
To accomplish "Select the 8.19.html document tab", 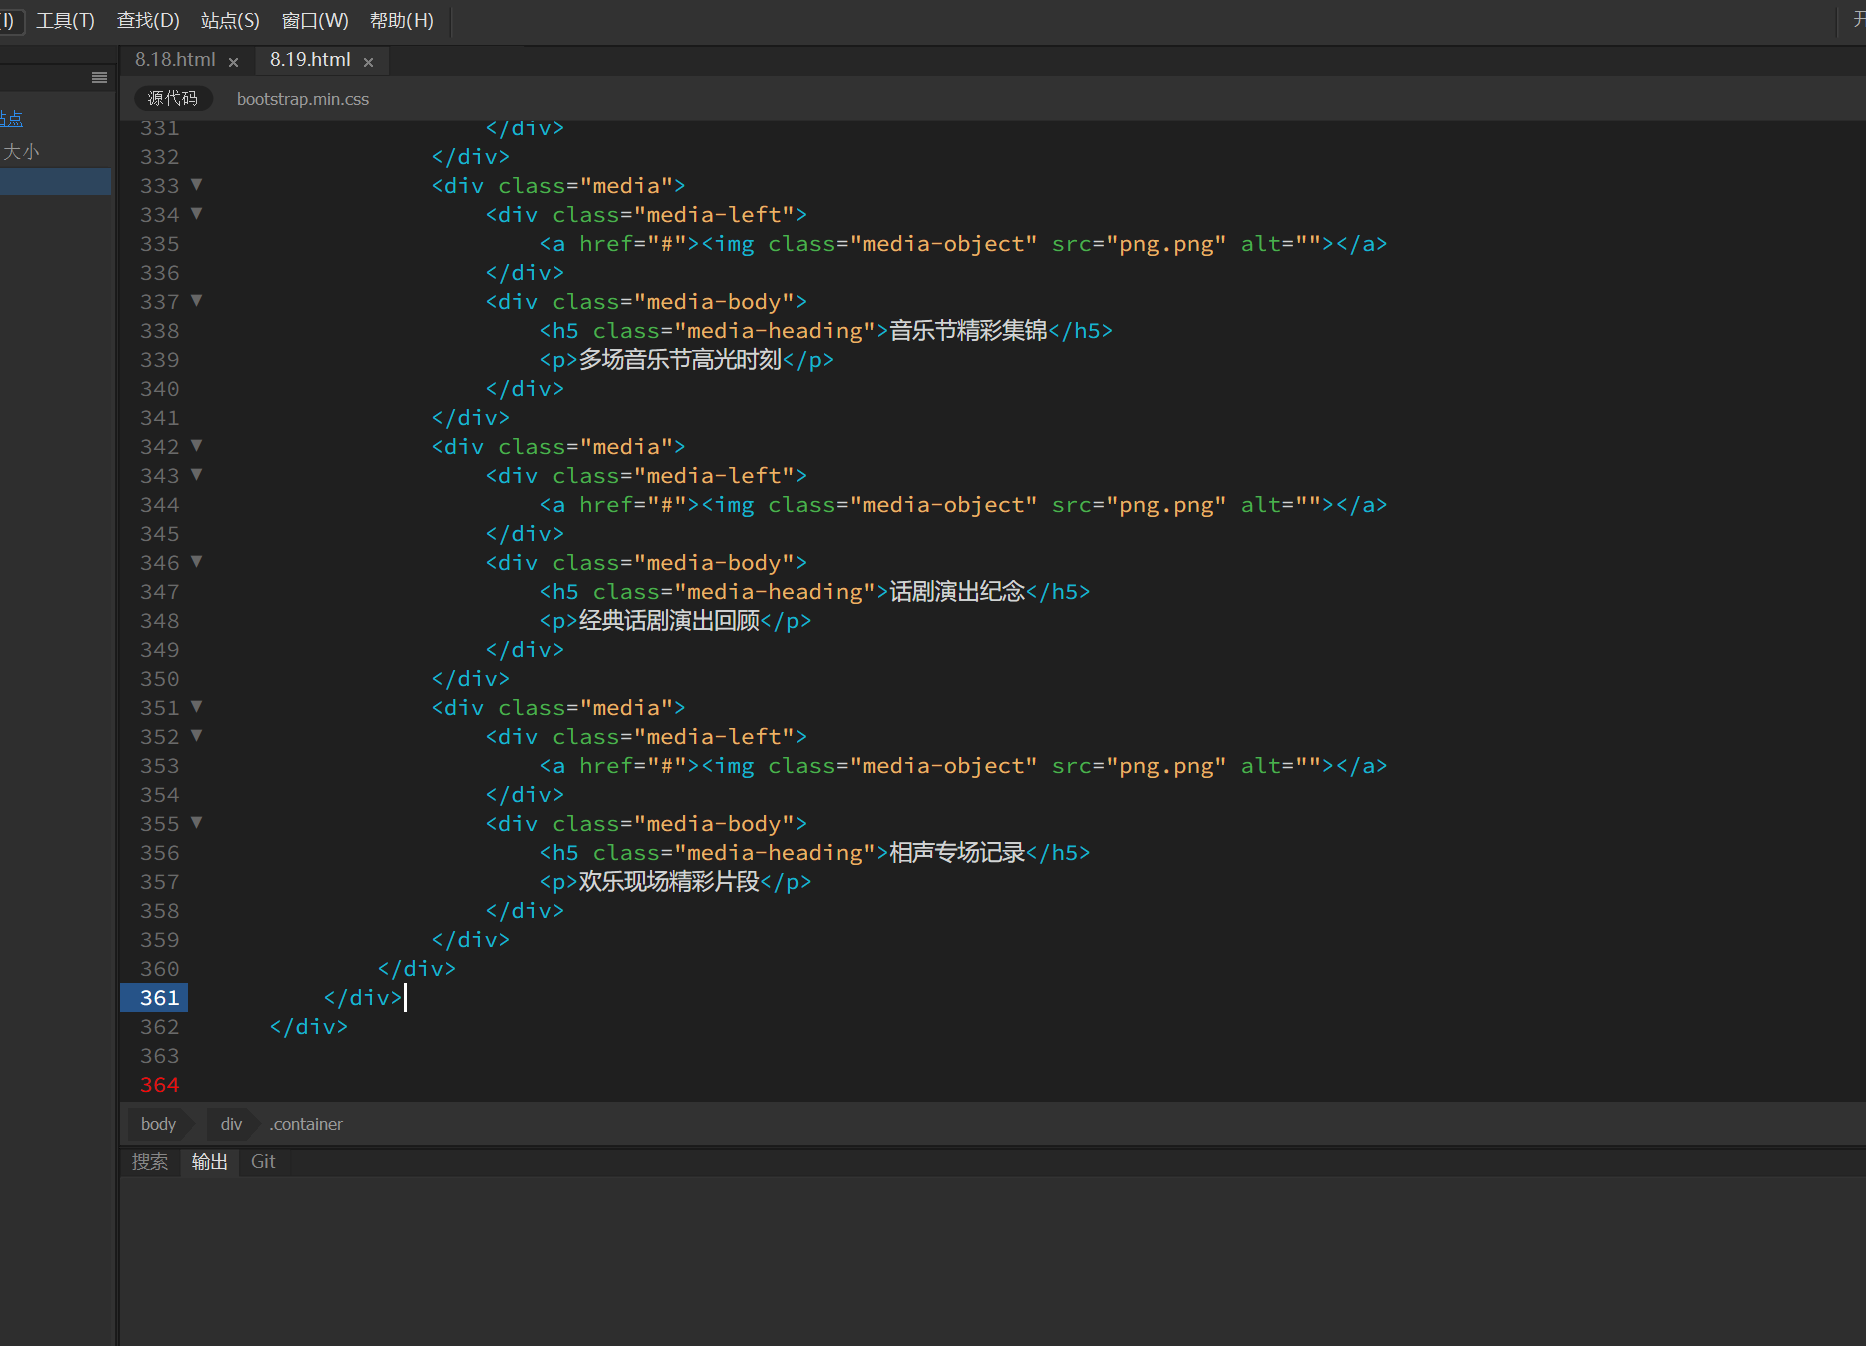I will click(x=310, y=60).
